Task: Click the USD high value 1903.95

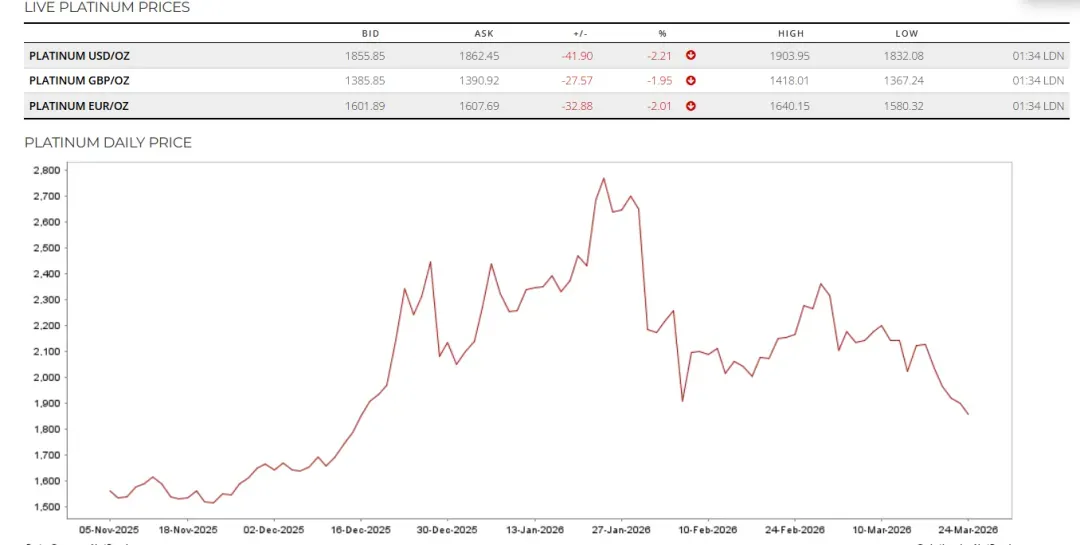Action: 790,56
